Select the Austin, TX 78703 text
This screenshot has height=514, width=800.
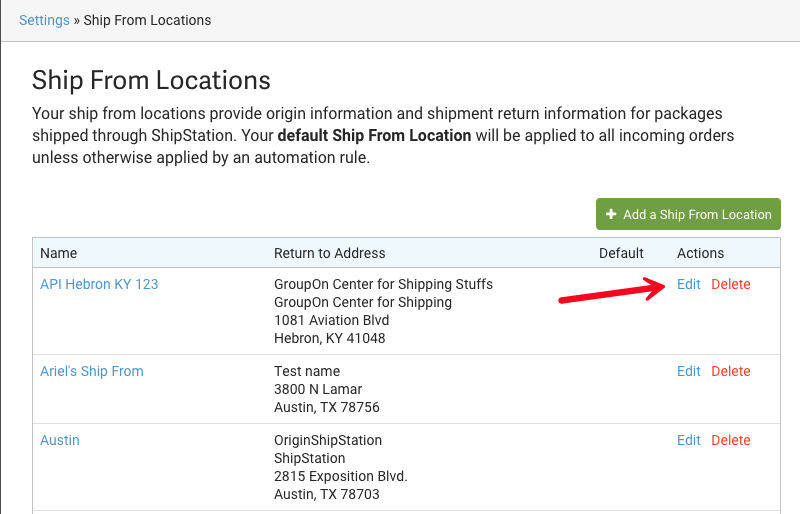tap(327, 494)
